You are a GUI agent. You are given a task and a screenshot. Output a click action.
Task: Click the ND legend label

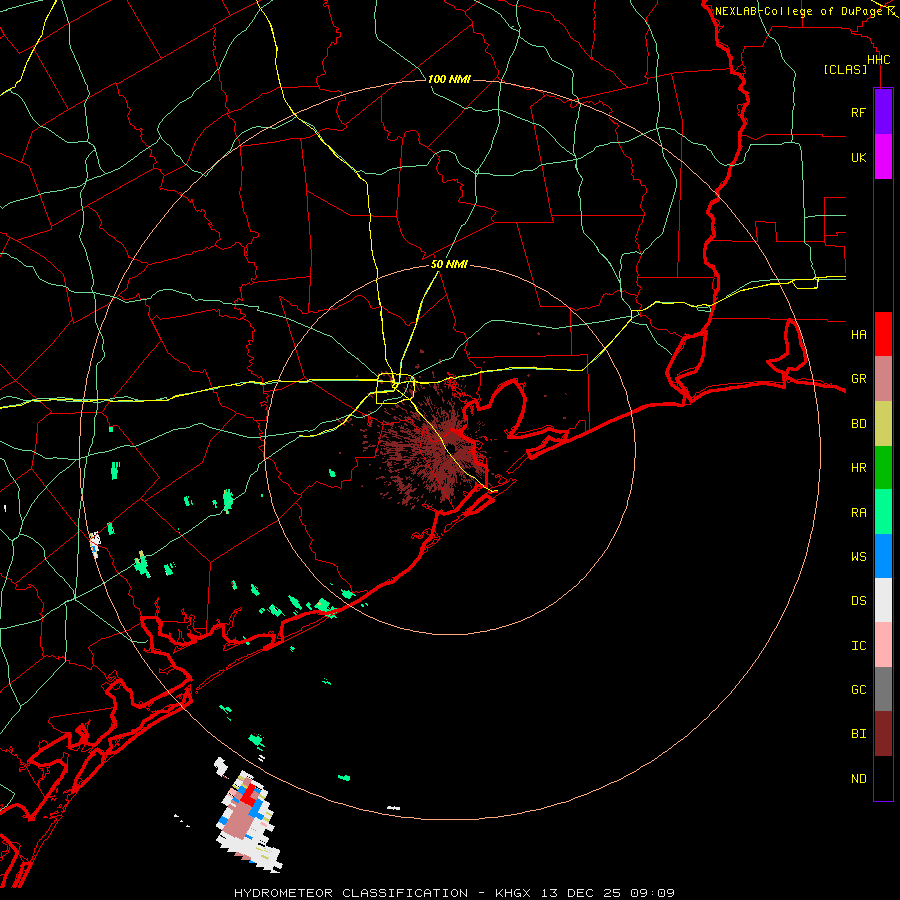tap(858, 778)
